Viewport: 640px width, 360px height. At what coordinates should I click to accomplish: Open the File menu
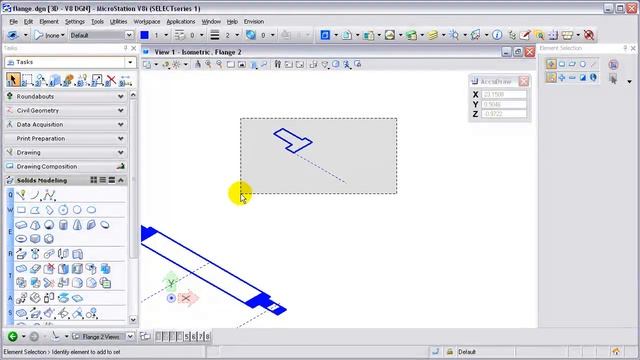tap(13, 22)
